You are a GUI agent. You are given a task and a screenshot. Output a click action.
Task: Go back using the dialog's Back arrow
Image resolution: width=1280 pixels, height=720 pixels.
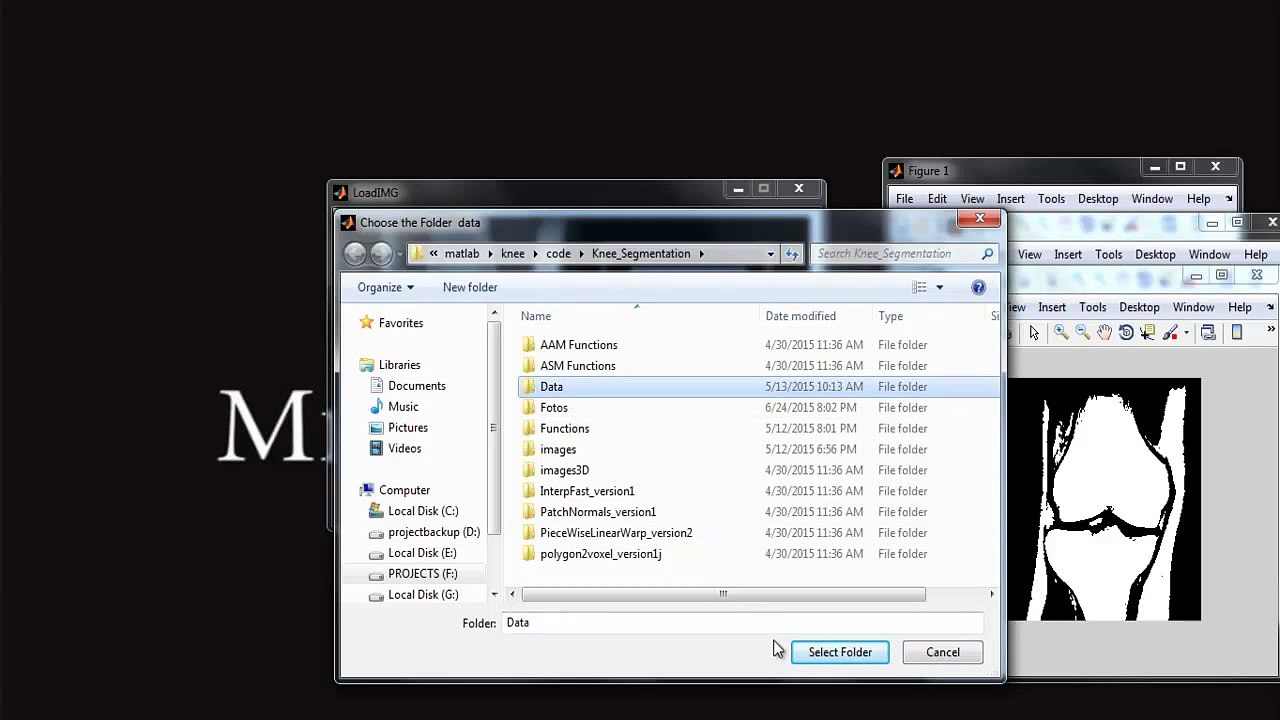coord(355,254)
